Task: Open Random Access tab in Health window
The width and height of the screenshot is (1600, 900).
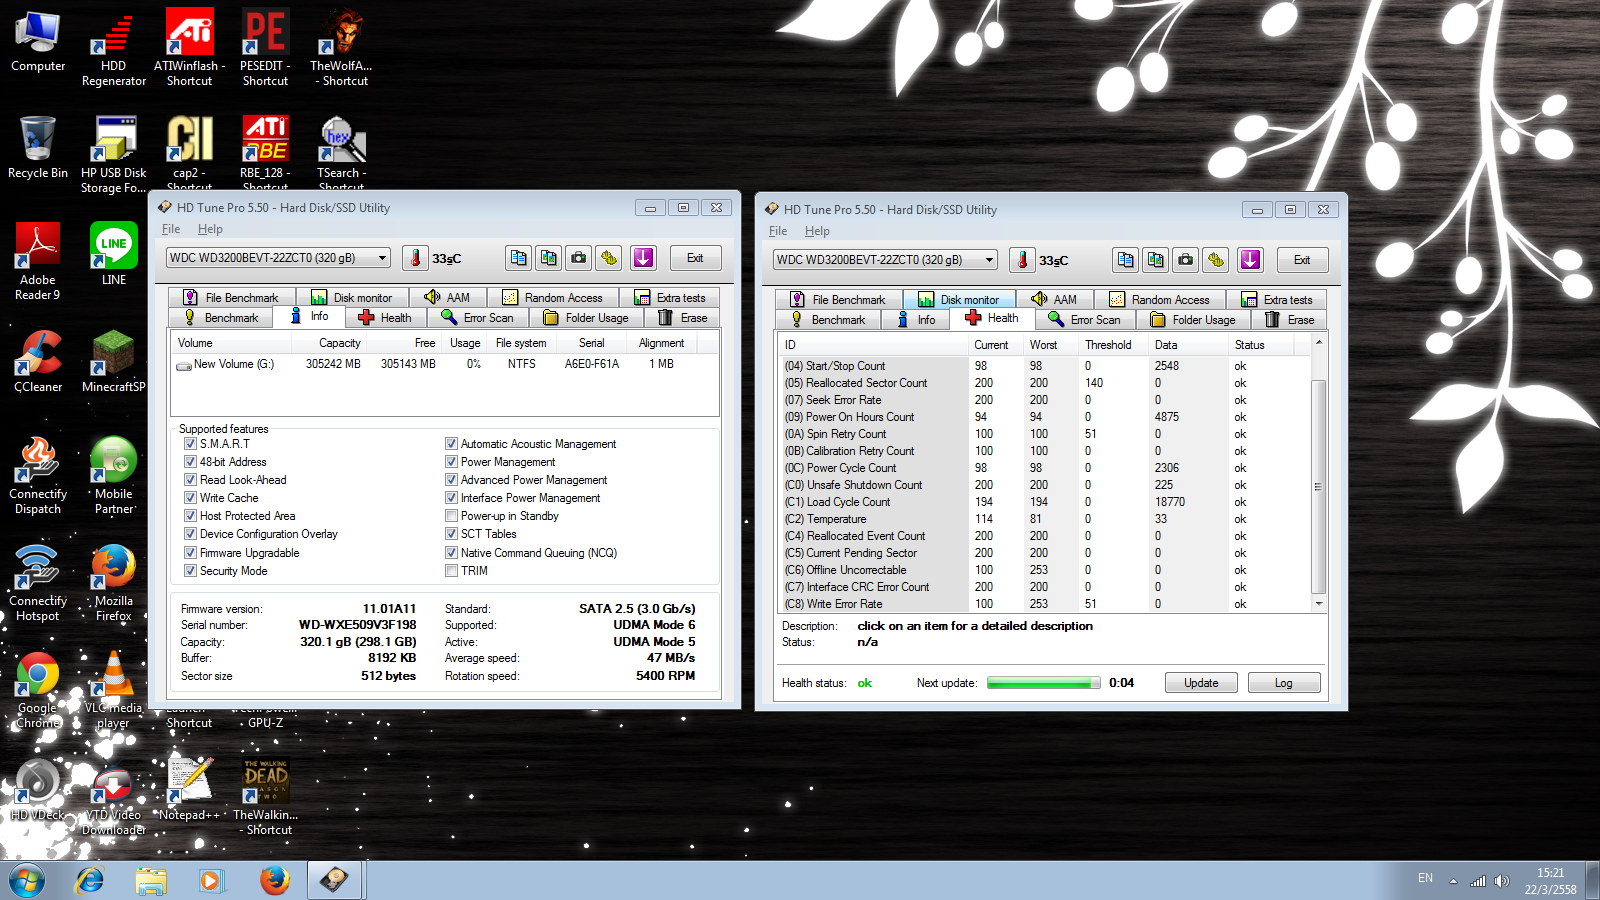Action: click(x=1159, y=300)
